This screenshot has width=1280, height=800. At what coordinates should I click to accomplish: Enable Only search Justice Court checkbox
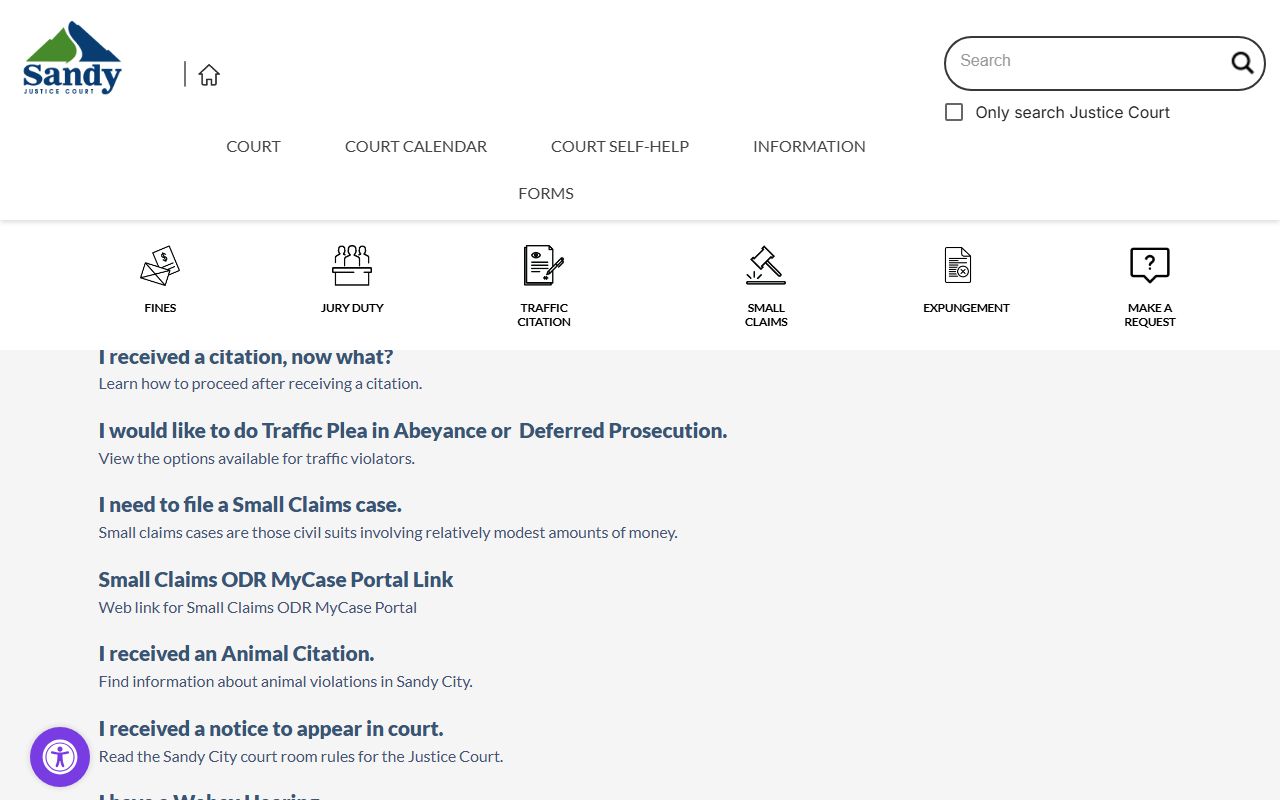pos(954,112)
